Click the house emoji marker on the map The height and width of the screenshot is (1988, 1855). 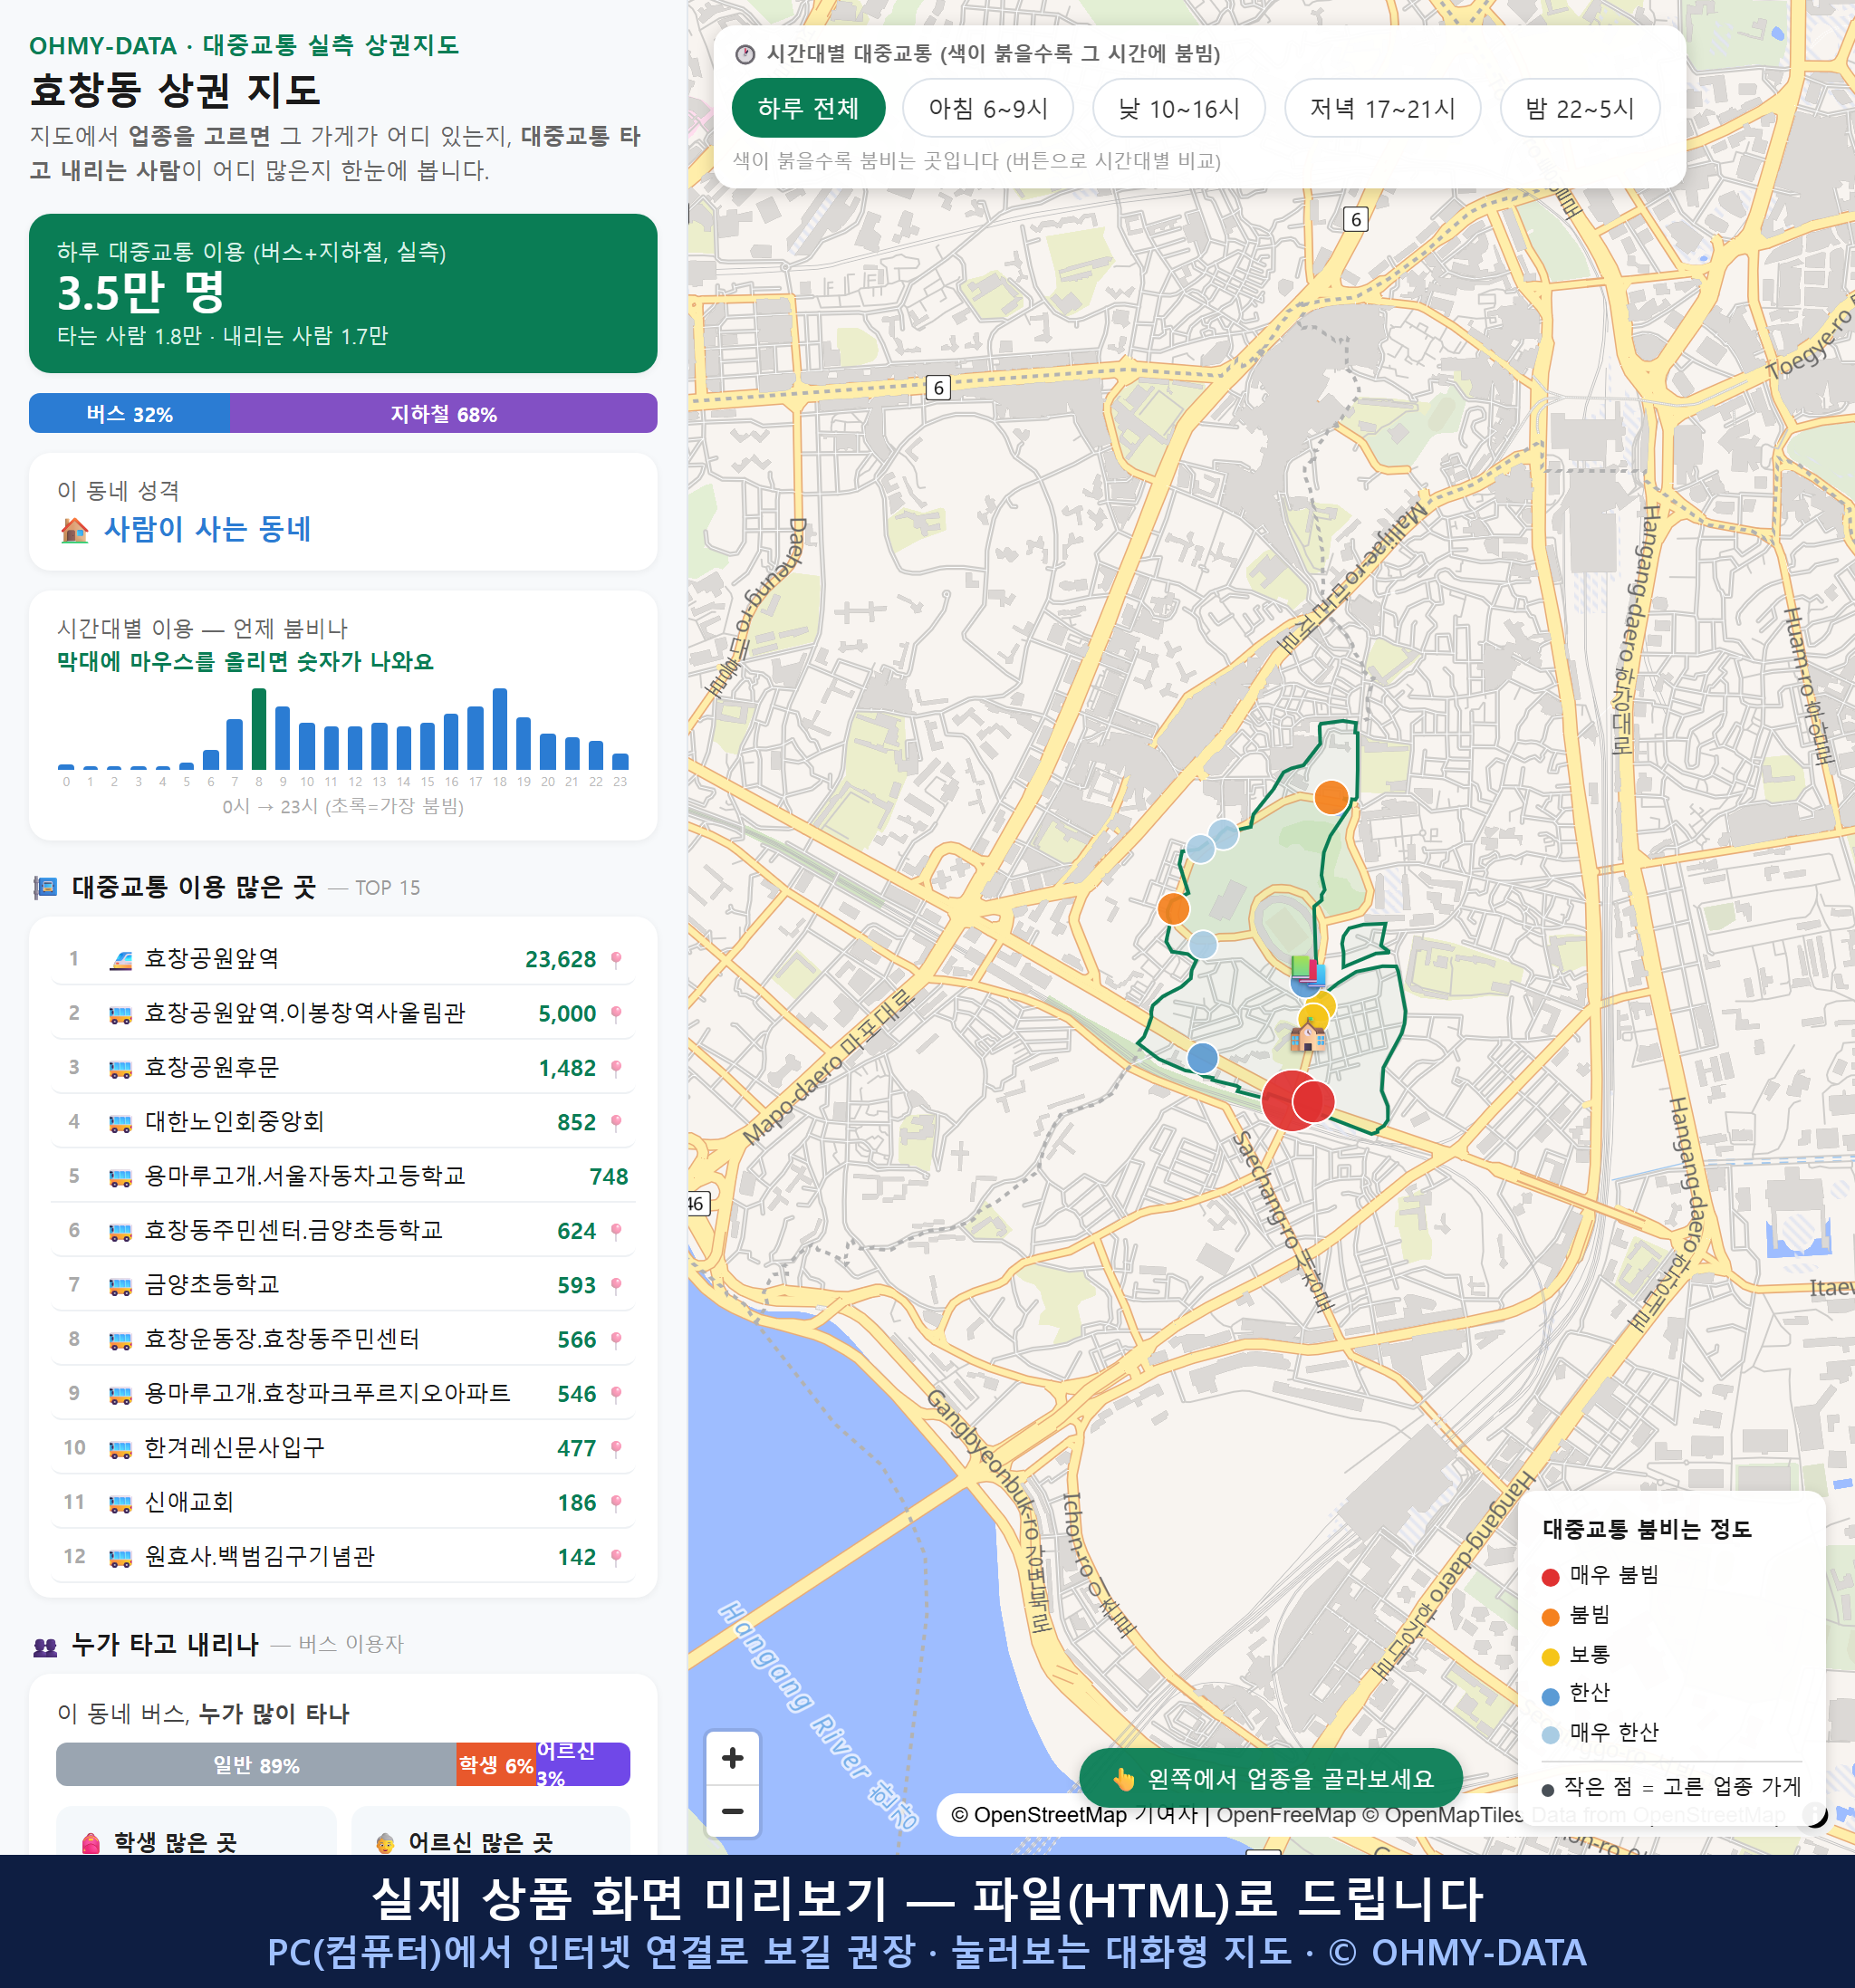(x=1308, y=1036)
